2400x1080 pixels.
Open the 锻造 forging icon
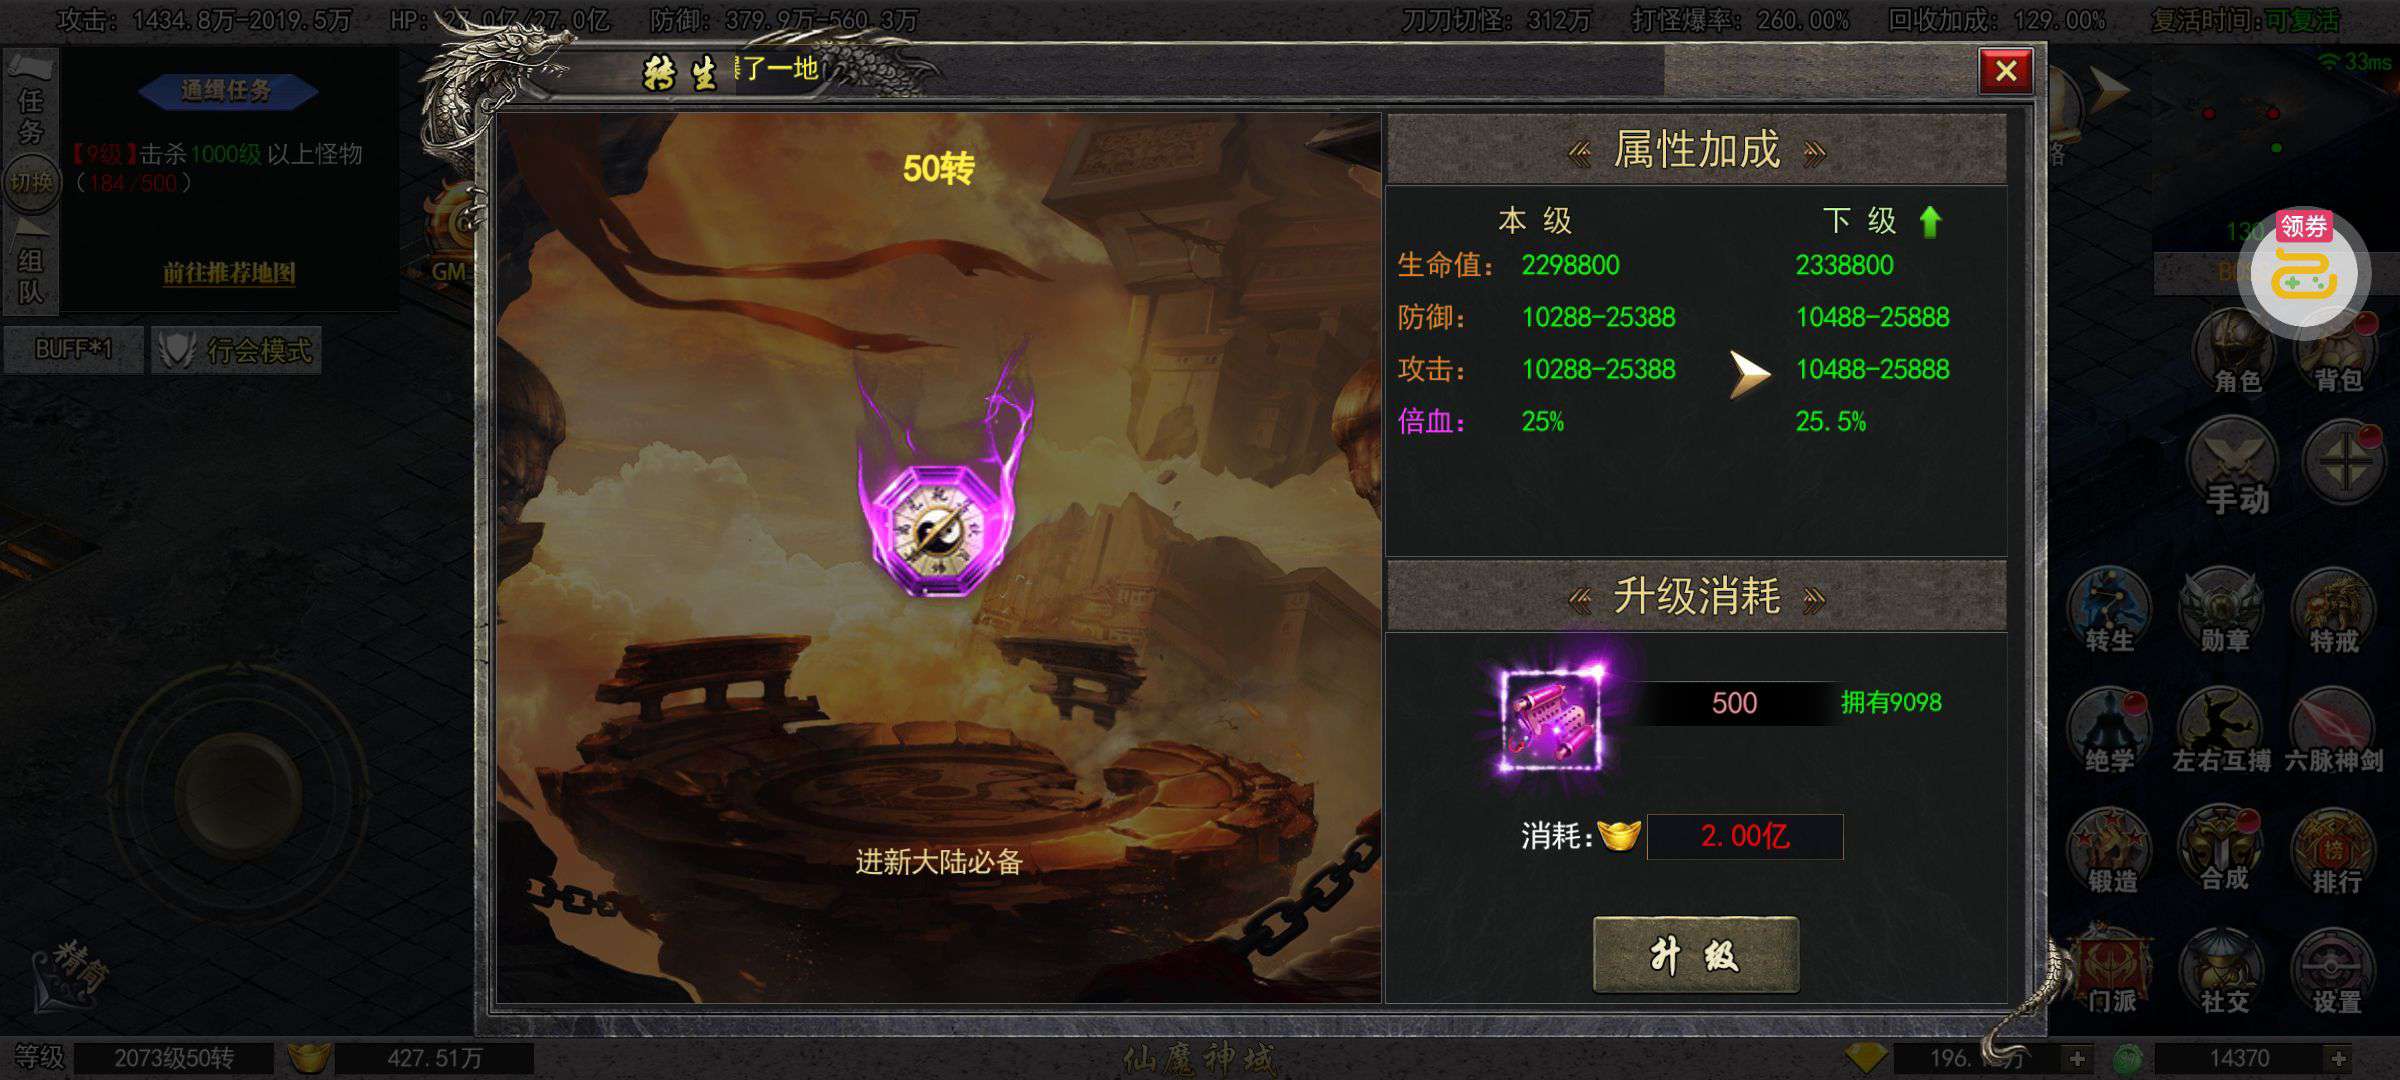[2111, 851]
